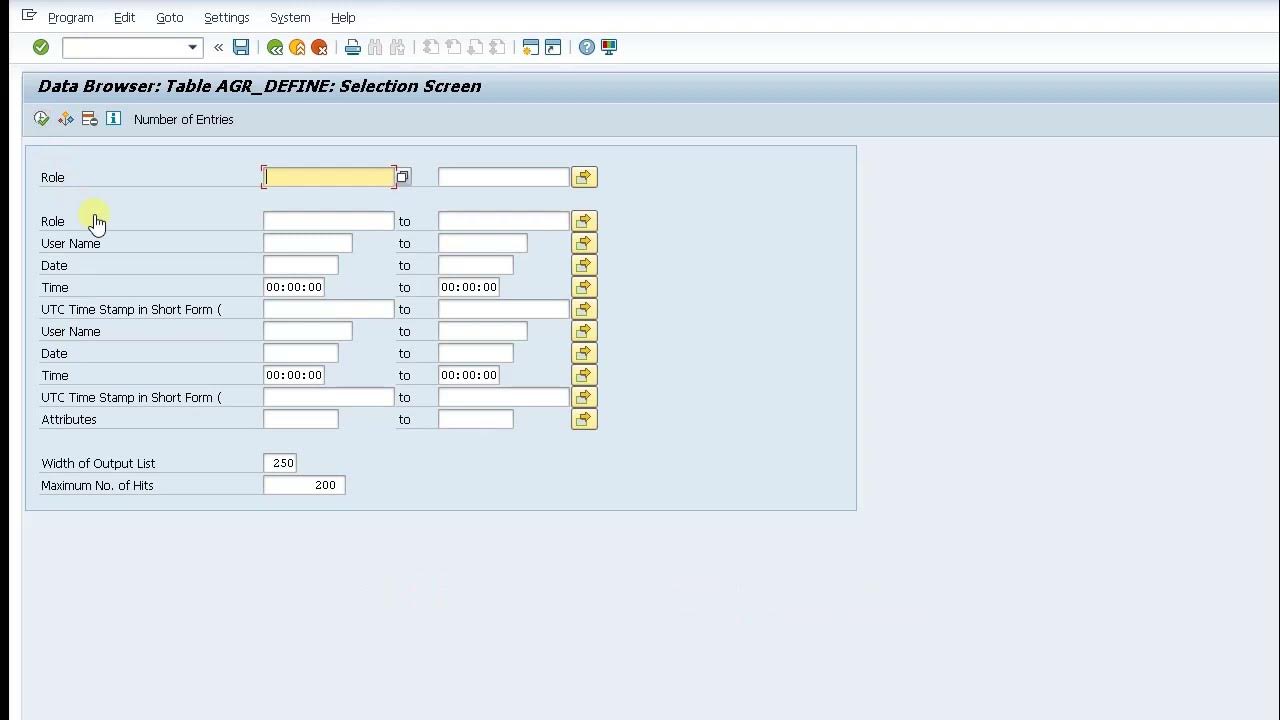Viewport: 1280px width, 720px height.
Task: Click the second User Name to-value field
Action: [482, 331]
